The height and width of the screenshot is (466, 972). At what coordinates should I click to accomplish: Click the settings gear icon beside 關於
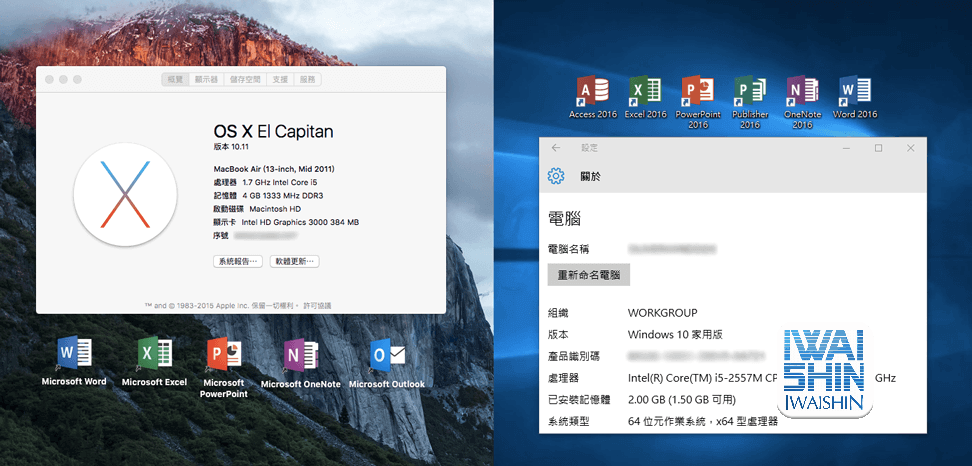[556, 177]
